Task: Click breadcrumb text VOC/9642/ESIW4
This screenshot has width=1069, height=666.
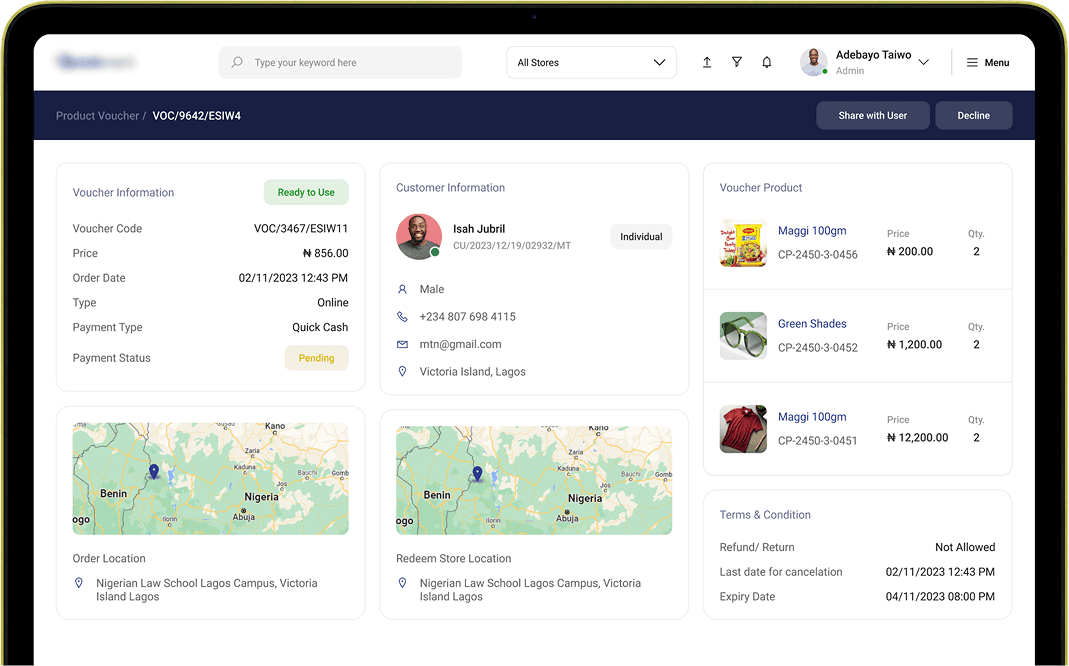Action: tap(196, 116)
